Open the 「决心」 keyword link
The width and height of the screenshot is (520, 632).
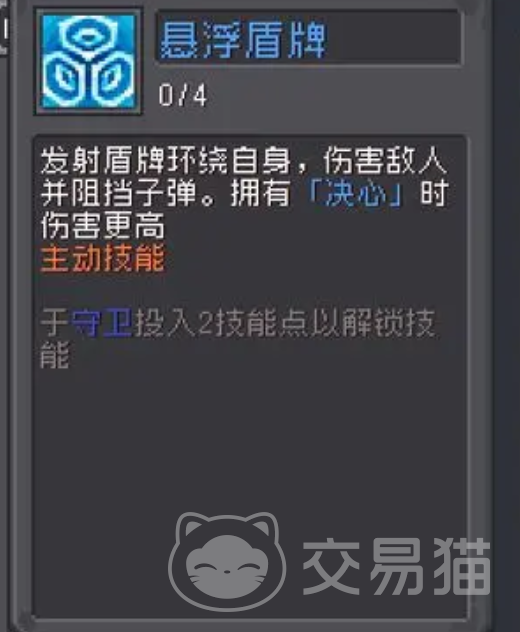(x=355, y=193)
